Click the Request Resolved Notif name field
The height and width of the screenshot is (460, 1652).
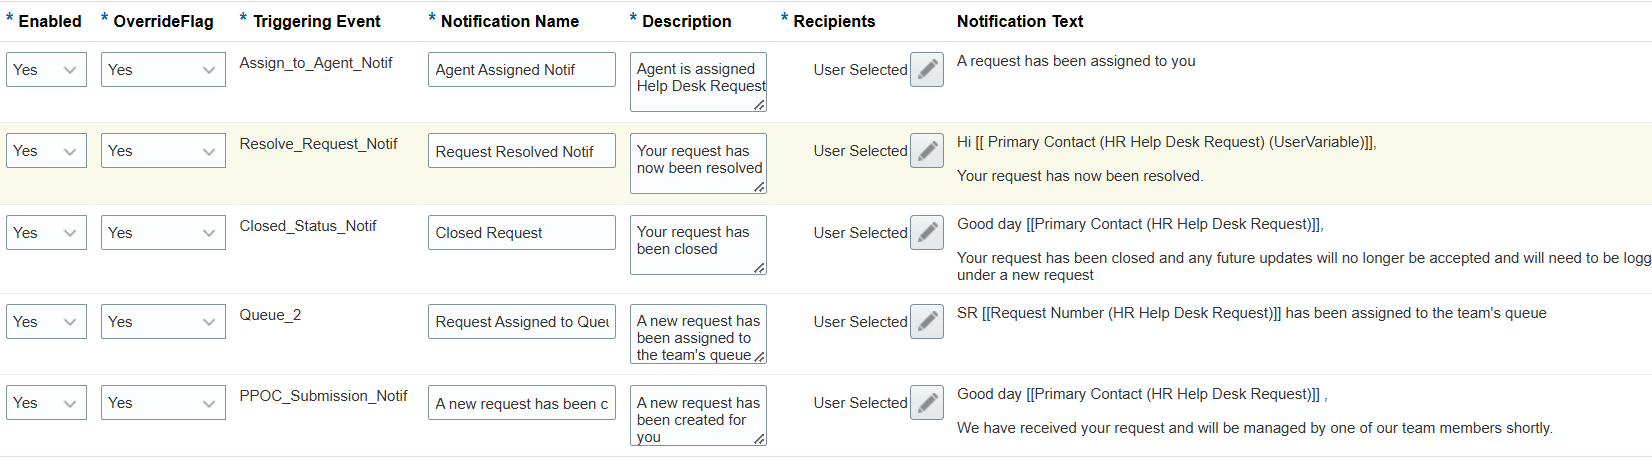[x=522, y=152]
